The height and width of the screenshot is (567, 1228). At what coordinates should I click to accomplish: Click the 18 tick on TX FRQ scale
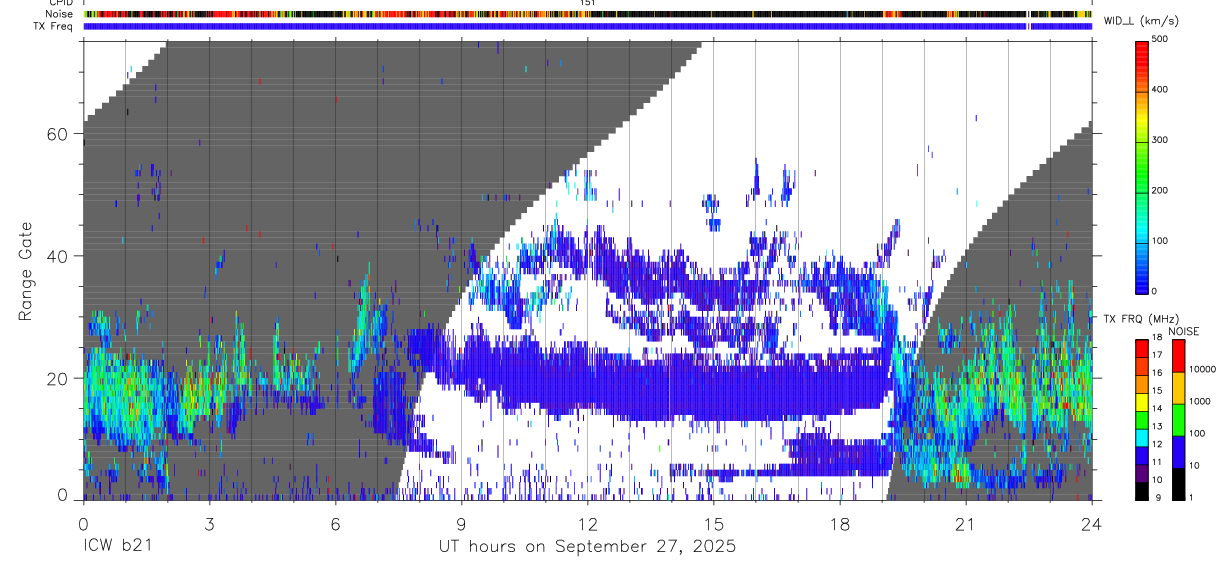pyautogui.click(x=1158, y=339)
